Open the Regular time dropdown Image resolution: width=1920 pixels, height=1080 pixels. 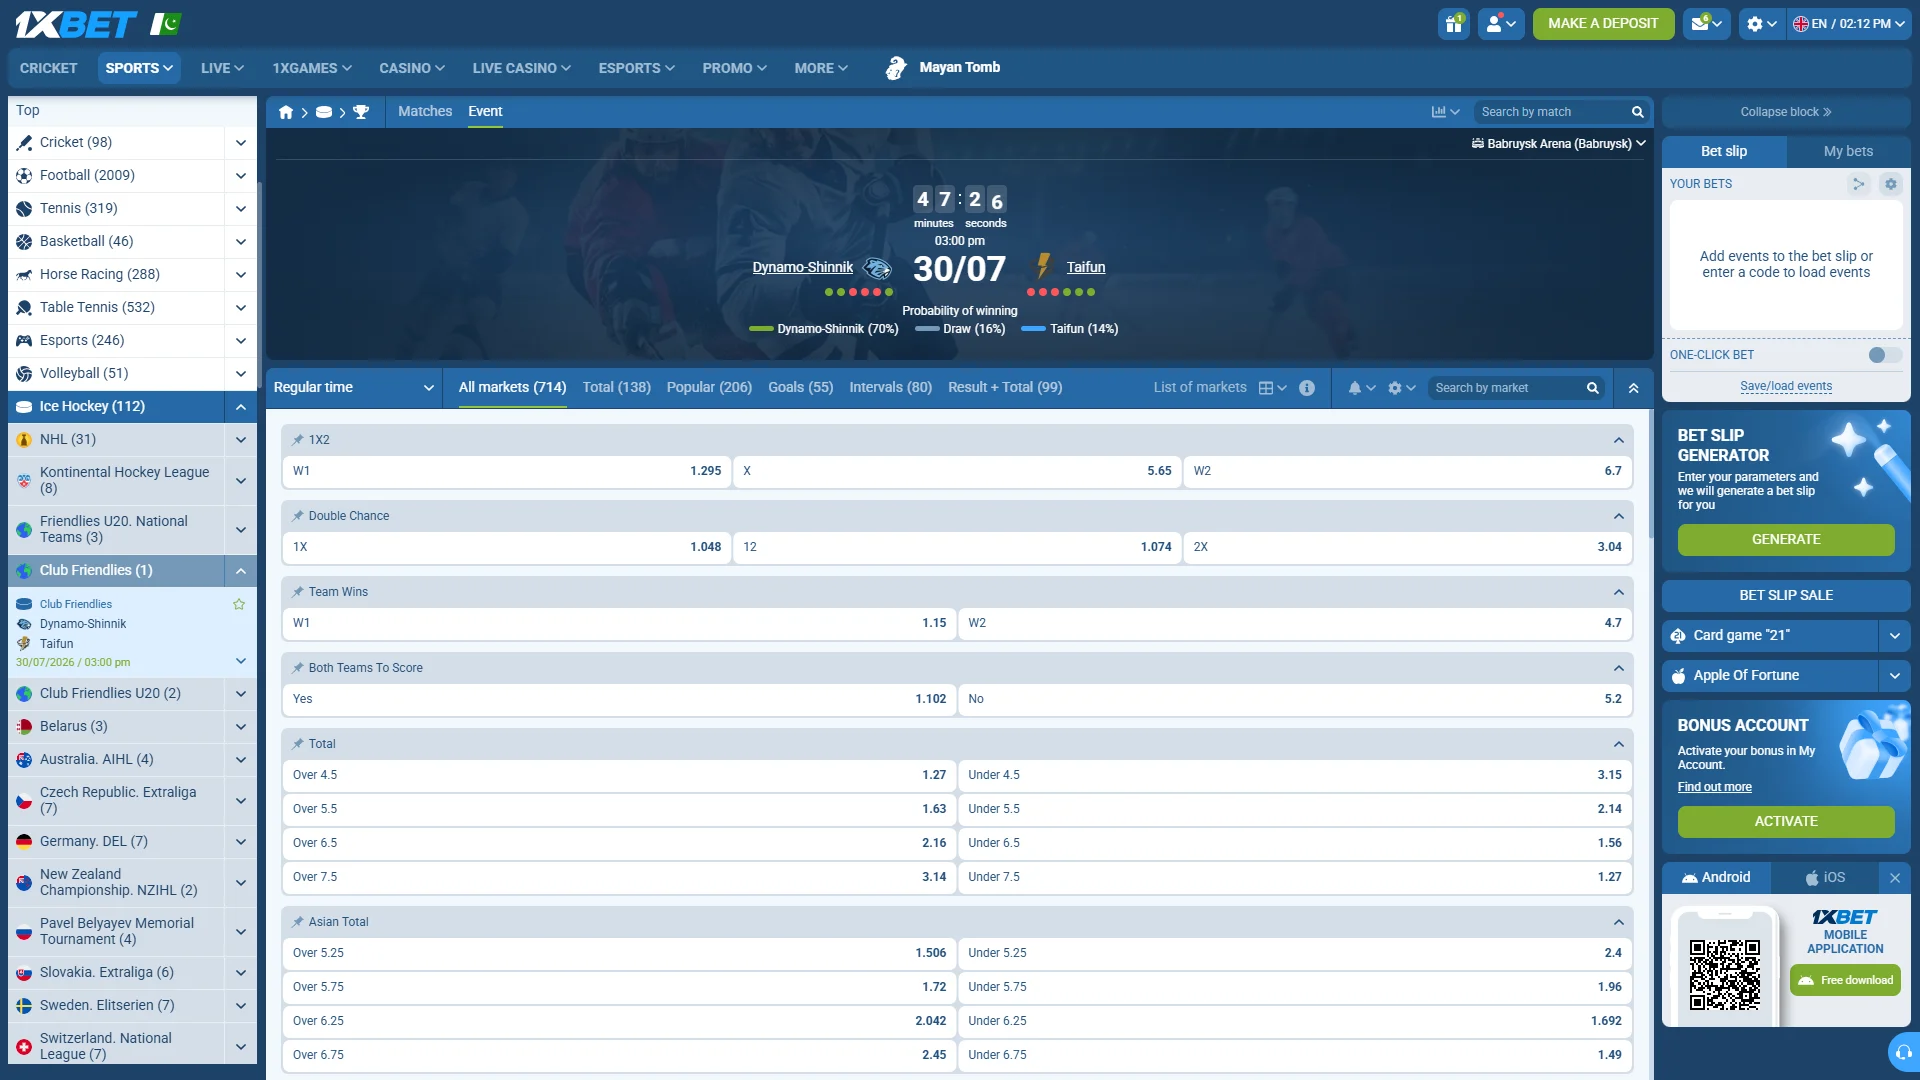pos(354,388)
